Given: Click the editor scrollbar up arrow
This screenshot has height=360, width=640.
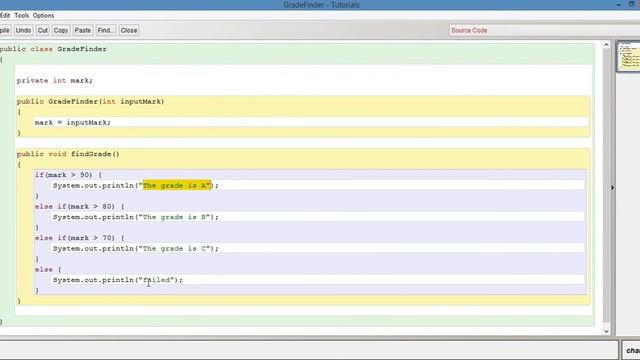Looking at the screenshot, I should (x=606, y=44).
